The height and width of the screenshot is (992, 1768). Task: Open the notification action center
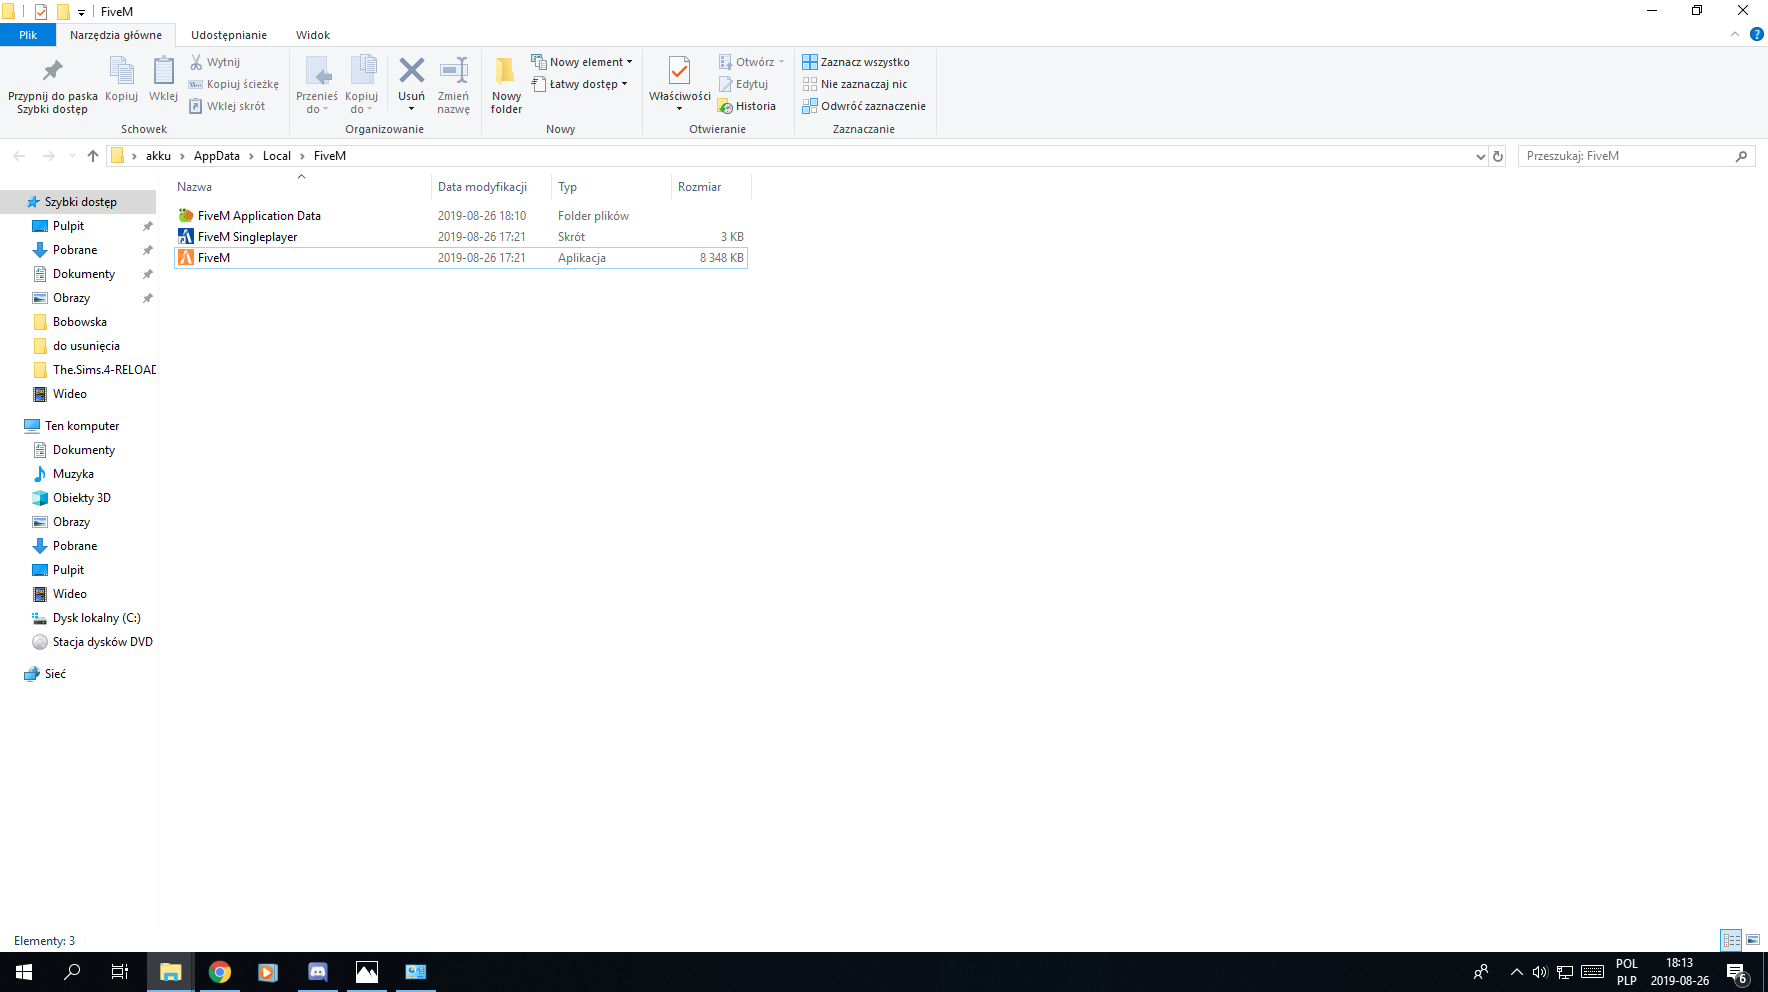click(x=1737, y=972)
